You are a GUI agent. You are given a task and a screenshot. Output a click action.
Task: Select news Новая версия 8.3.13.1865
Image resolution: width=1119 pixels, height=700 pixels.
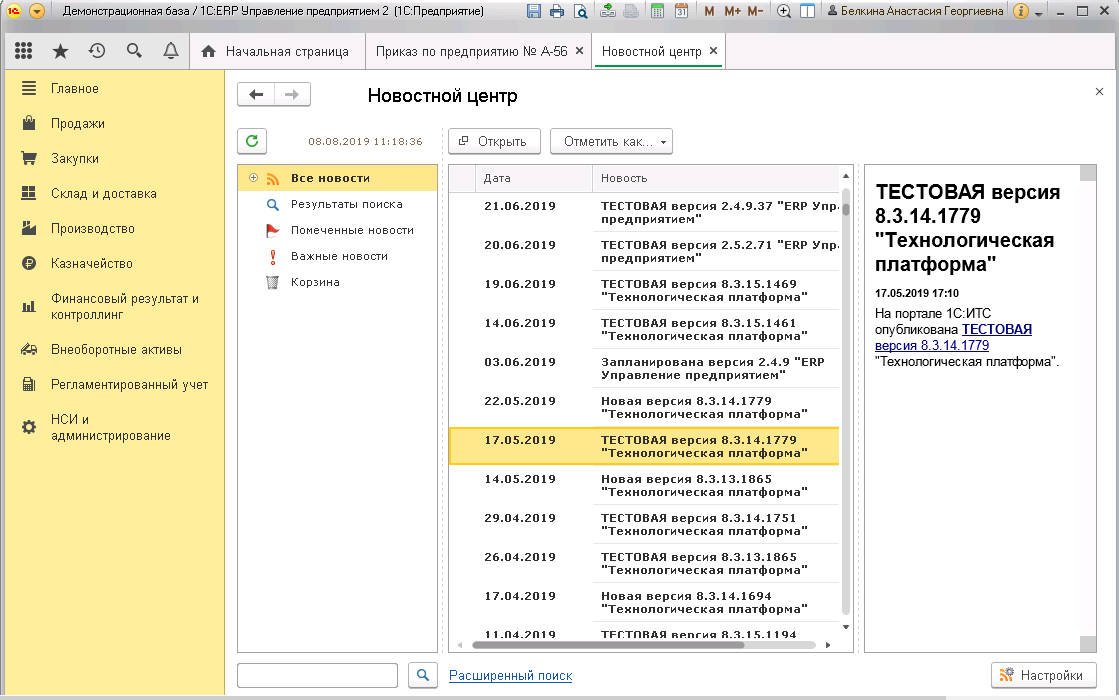[x=644, y=485]
